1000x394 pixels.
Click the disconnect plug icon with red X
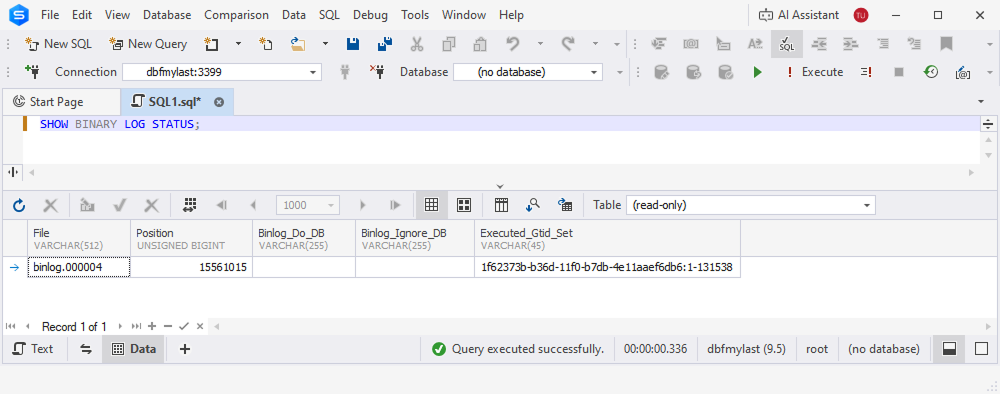pyautogui.click(x=377, y=72)
